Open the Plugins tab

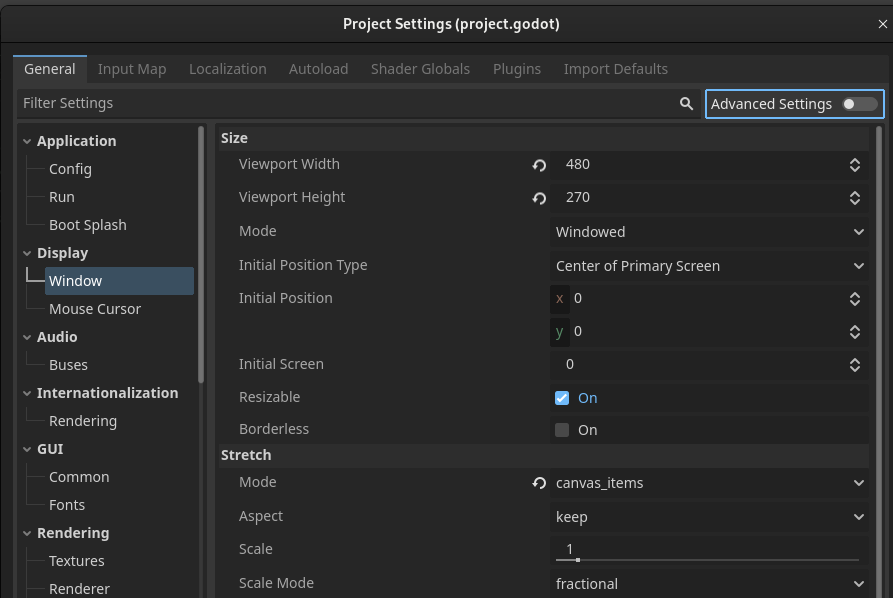[x=517, y=69]
